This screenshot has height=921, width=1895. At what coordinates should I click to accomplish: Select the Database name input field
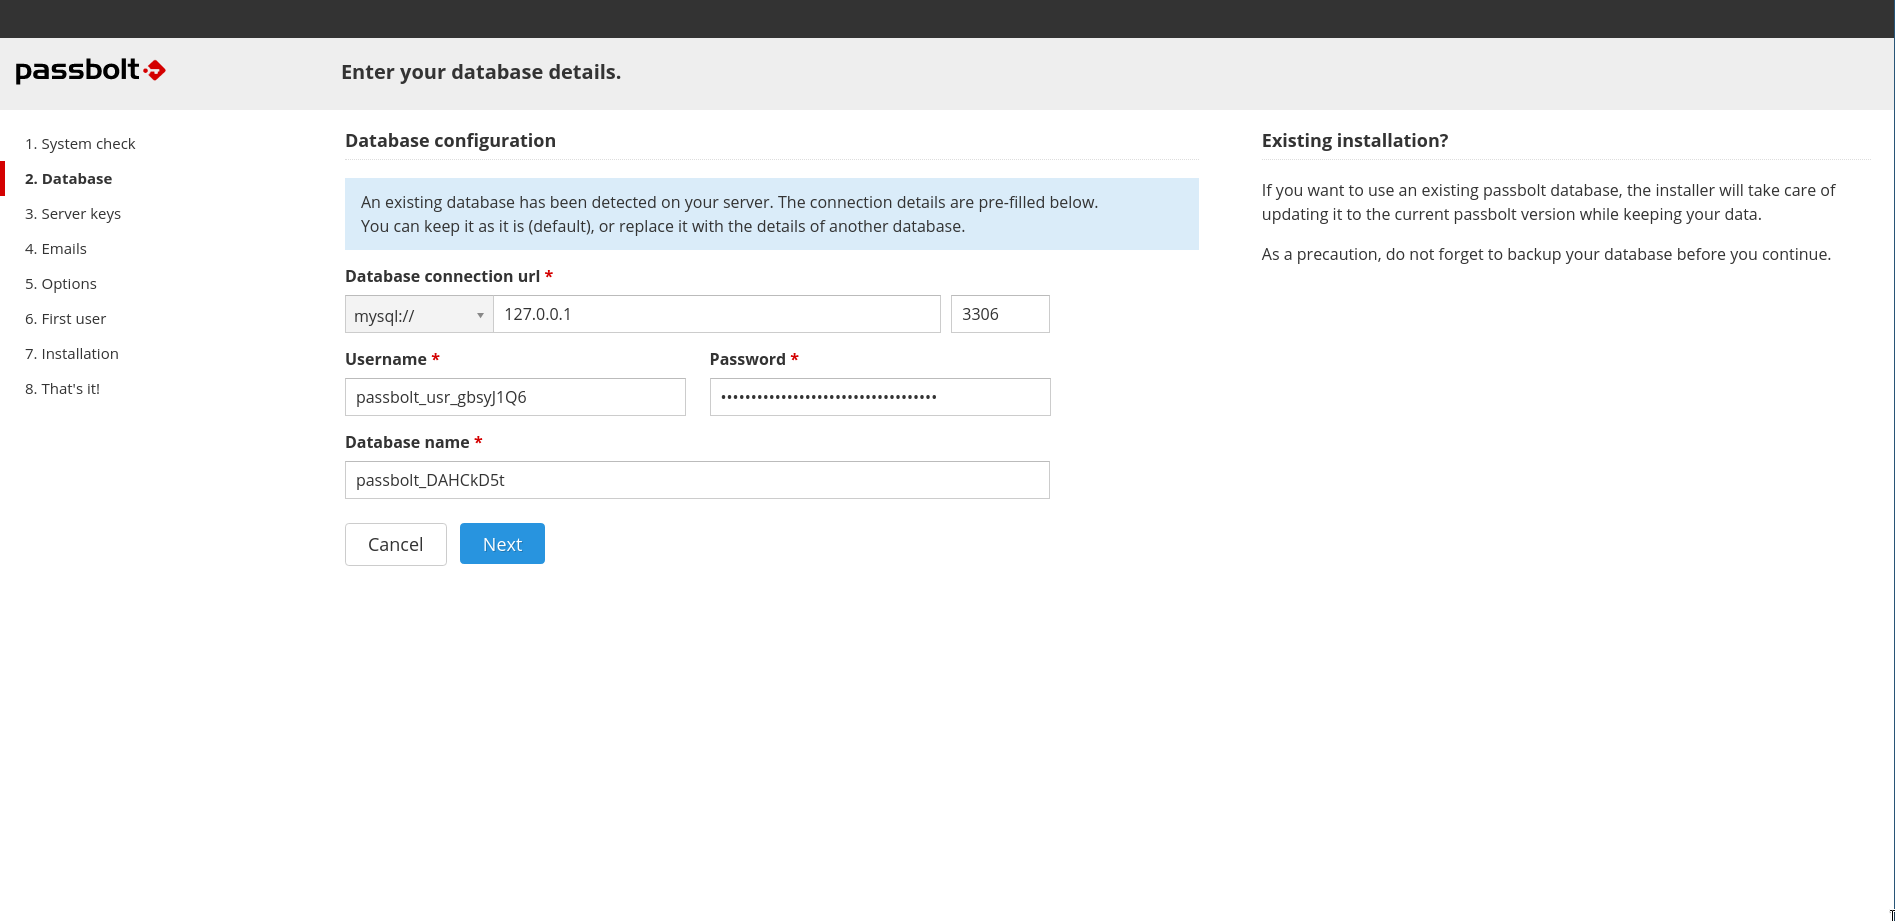click(x=697, y=480)
